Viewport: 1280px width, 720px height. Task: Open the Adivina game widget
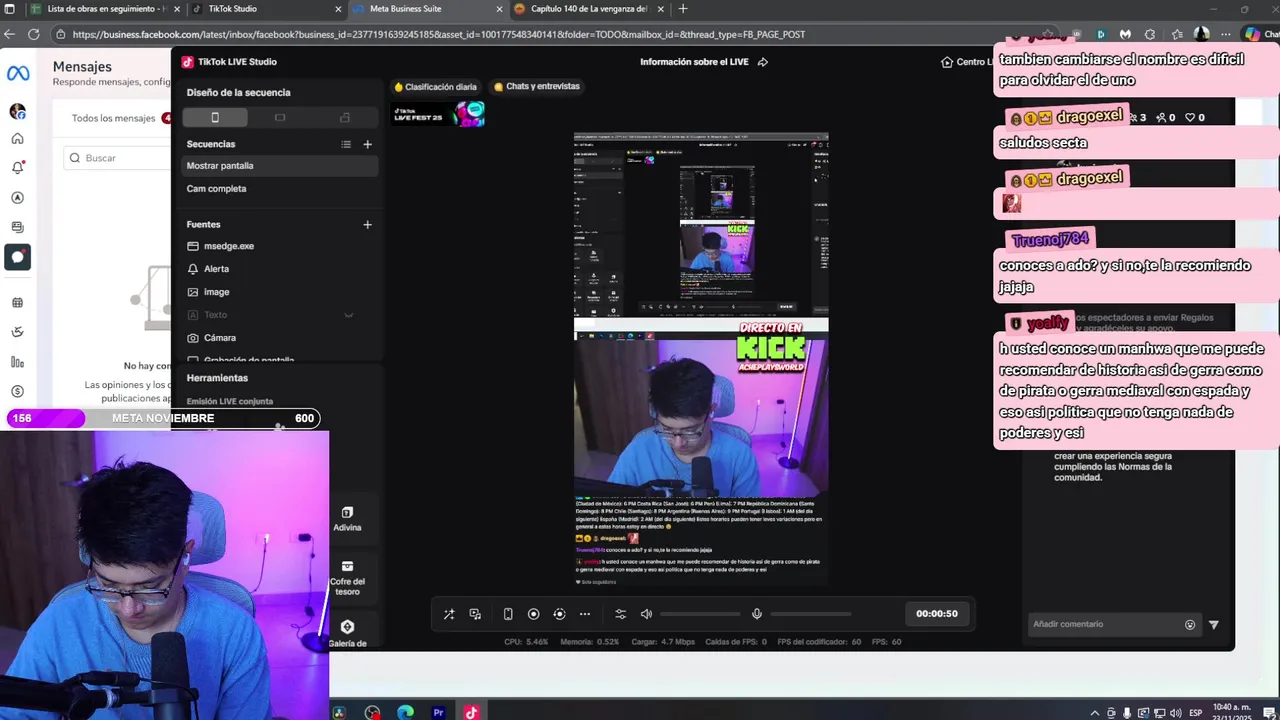(347, 519)
